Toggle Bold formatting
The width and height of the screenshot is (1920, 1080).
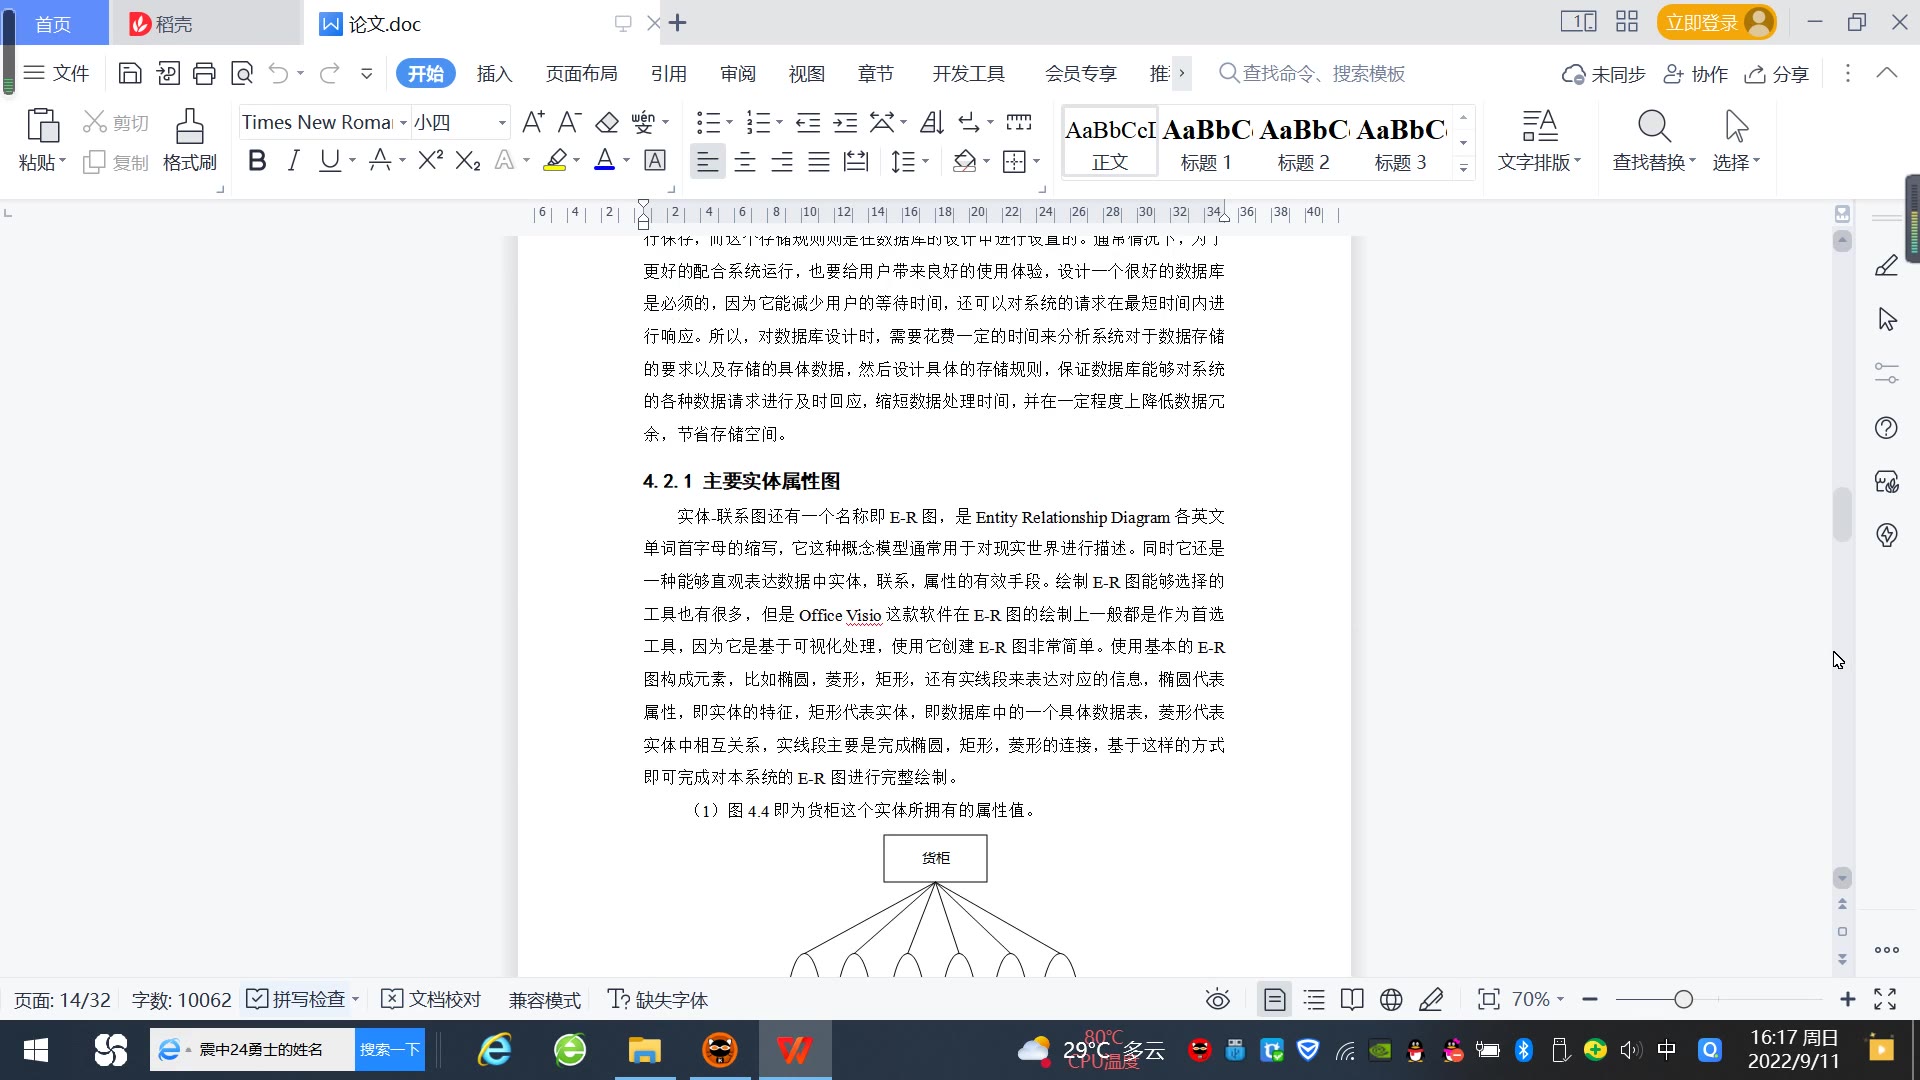tap(257, 160)
